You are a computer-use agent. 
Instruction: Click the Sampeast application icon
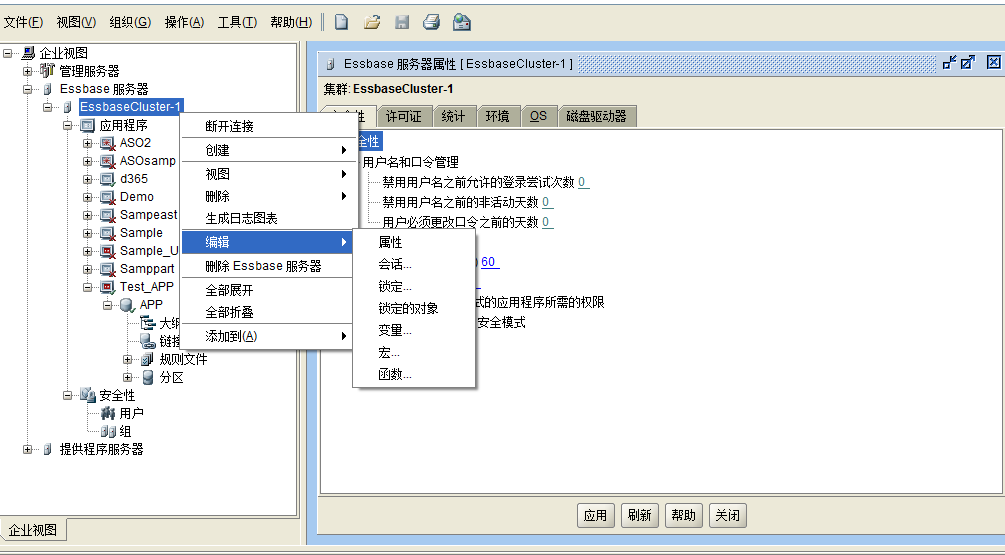click(x=108, y=215)
